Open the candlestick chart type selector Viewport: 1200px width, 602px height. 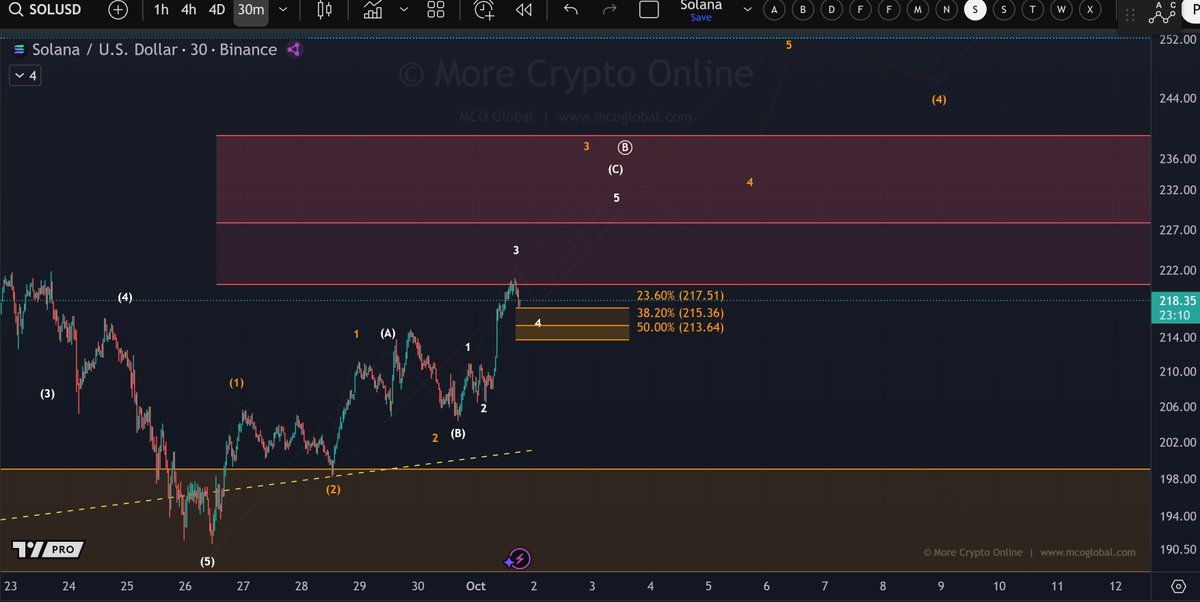click(324, 10)
